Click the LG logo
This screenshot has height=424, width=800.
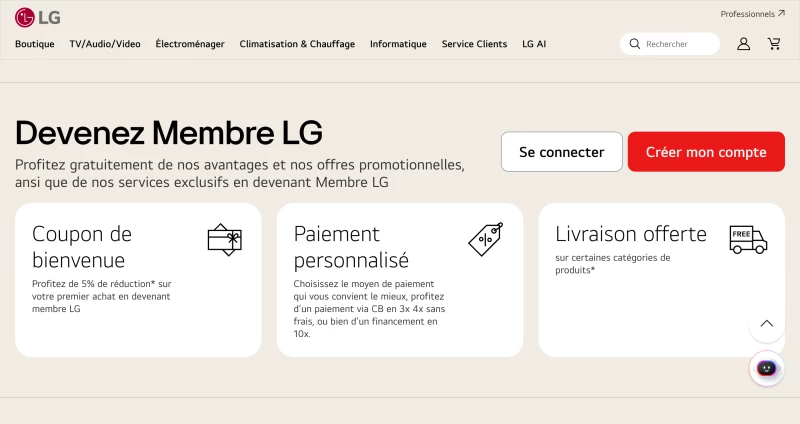click(x=38, y=17)
